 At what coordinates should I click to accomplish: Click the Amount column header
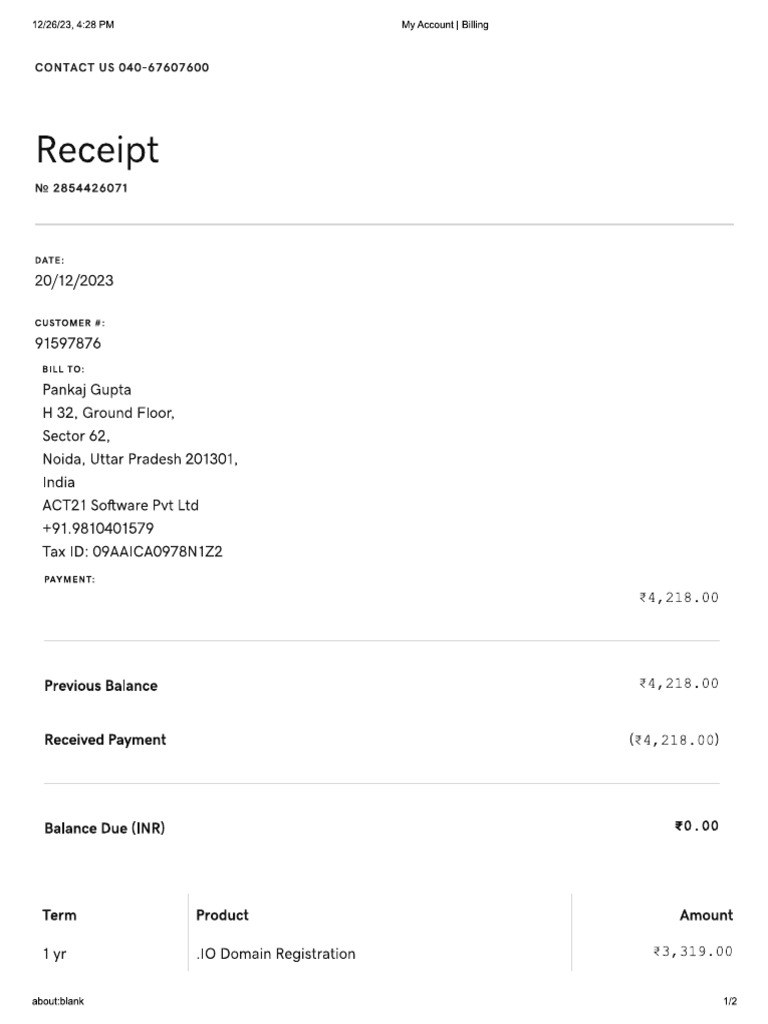(x=706, y=915)
